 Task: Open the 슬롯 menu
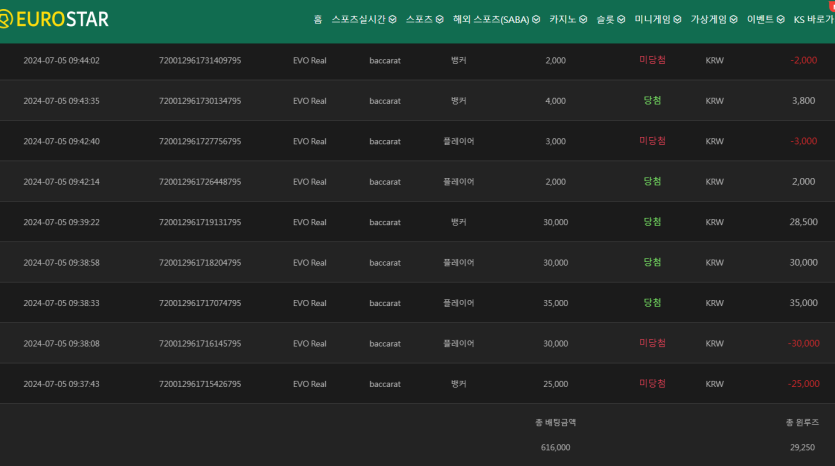tap(605, 20)
